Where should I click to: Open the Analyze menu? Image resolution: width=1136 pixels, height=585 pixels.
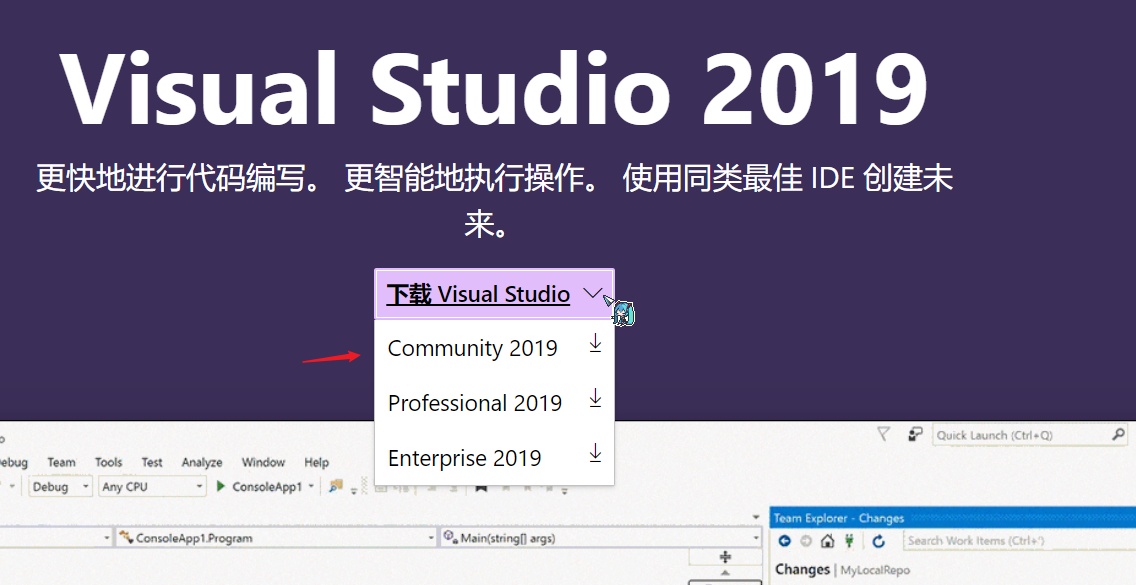pyautogui.click(x=202, y=462)
